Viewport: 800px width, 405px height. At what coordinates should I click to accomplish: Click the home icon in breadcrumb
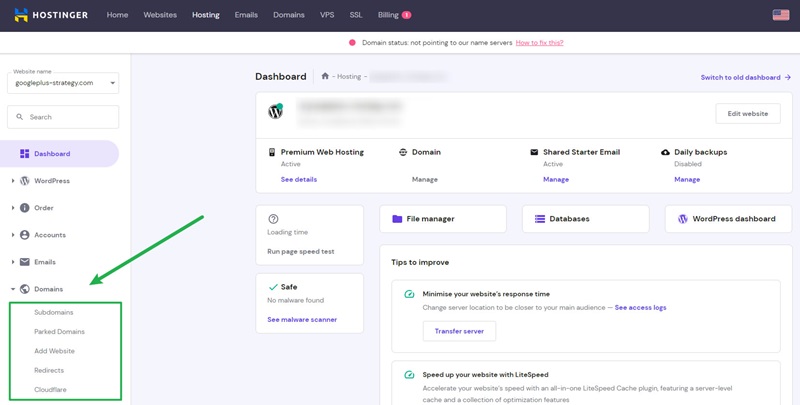click(x=325, y=76)
